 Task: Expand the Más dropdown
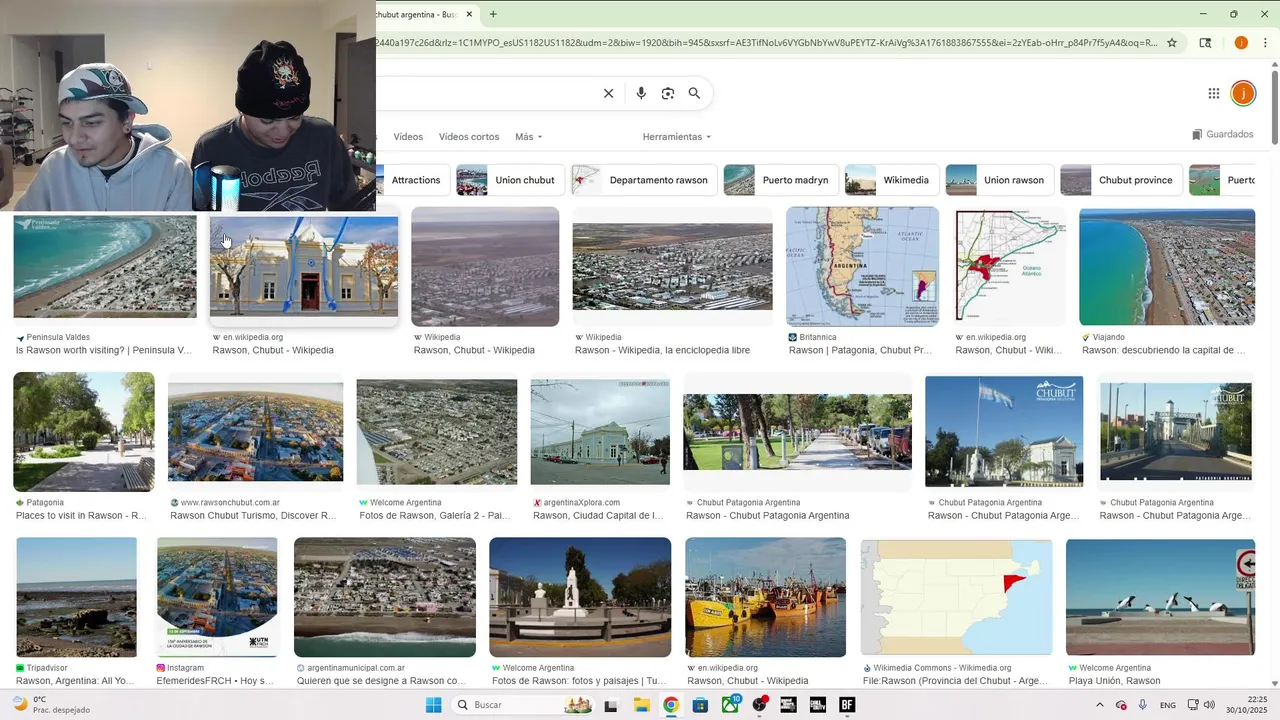point(529,137)
